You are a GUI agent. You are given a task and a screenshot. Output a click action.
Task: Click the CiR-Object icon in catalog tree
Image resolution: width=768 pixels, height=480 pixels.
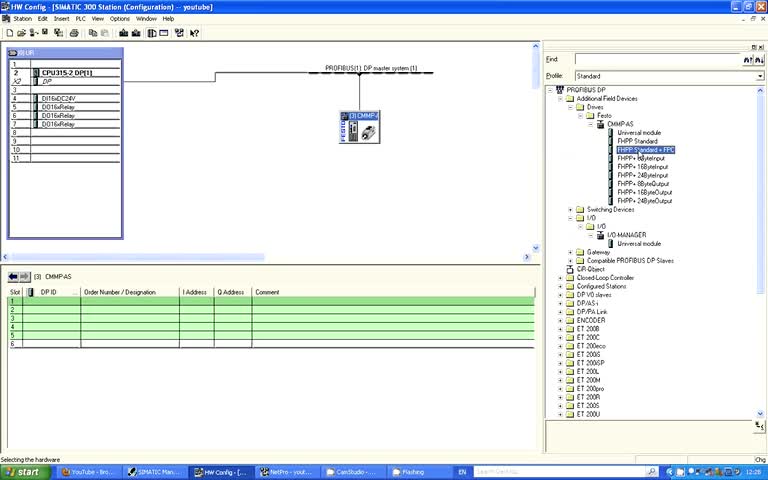click(x=570, y=269)
